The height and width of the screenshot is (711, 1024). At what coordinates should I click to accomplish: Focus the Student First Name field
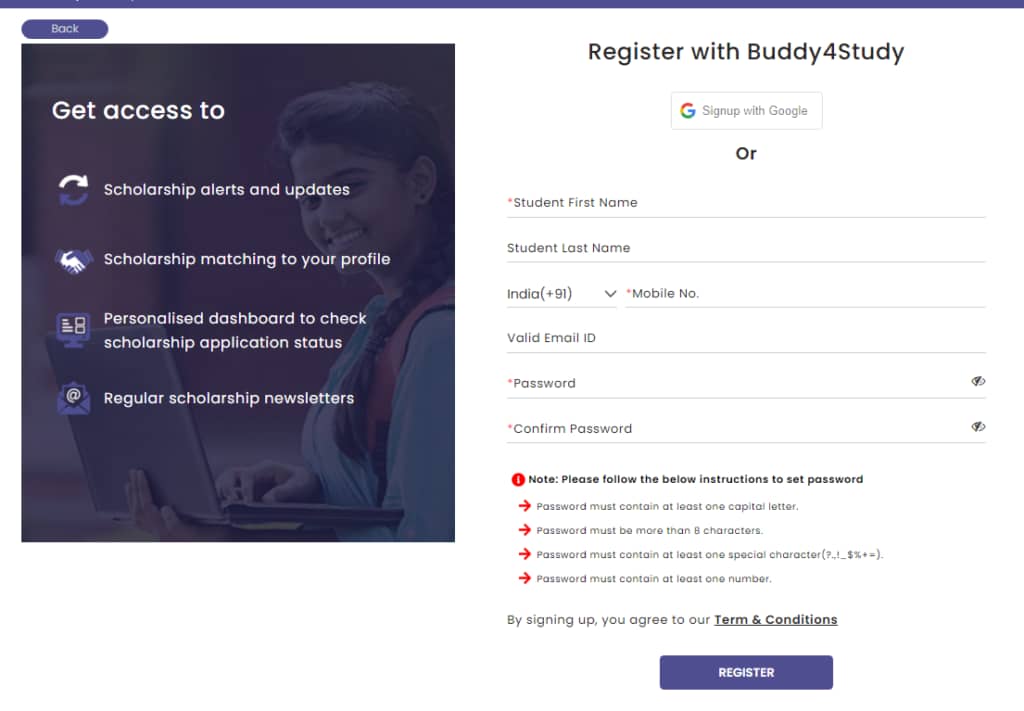coord(746,203)
